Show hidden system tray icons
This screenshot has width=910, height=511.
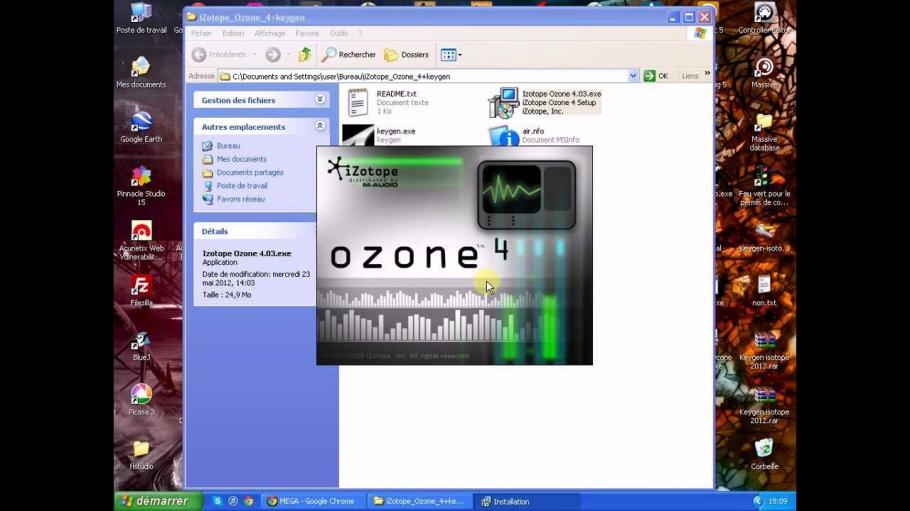(x=757, y=501)
